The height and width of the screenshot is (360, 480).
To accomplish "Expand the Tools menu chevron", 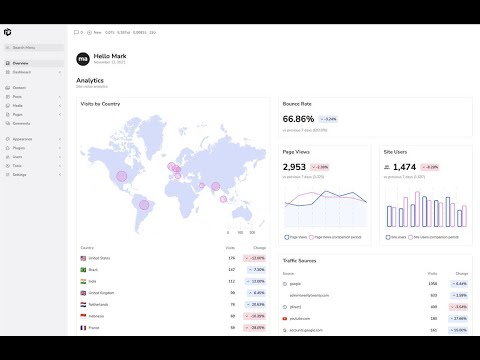I will tap(60, 166).
